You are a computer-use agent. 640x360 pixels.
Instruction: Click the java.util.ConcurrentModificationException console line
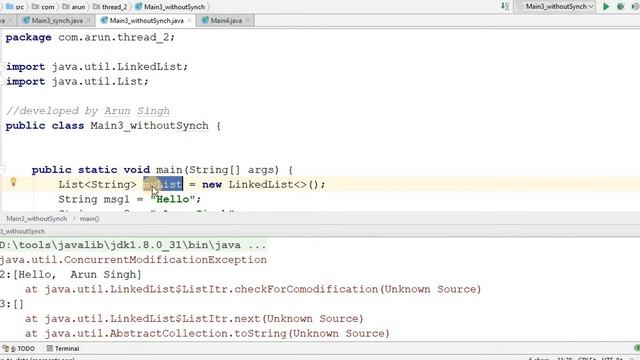pos(133,260)
